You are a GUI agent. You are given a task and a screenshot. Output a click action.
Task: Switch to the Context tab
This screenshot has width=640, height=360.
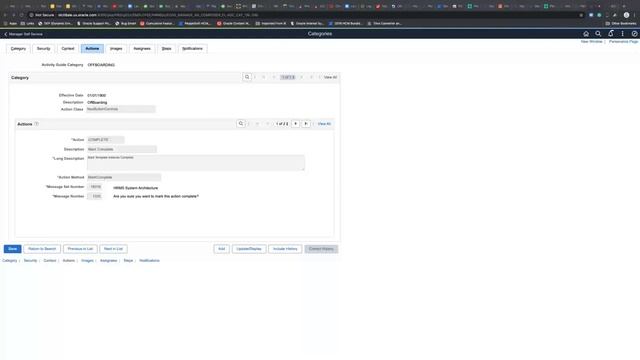68,49
